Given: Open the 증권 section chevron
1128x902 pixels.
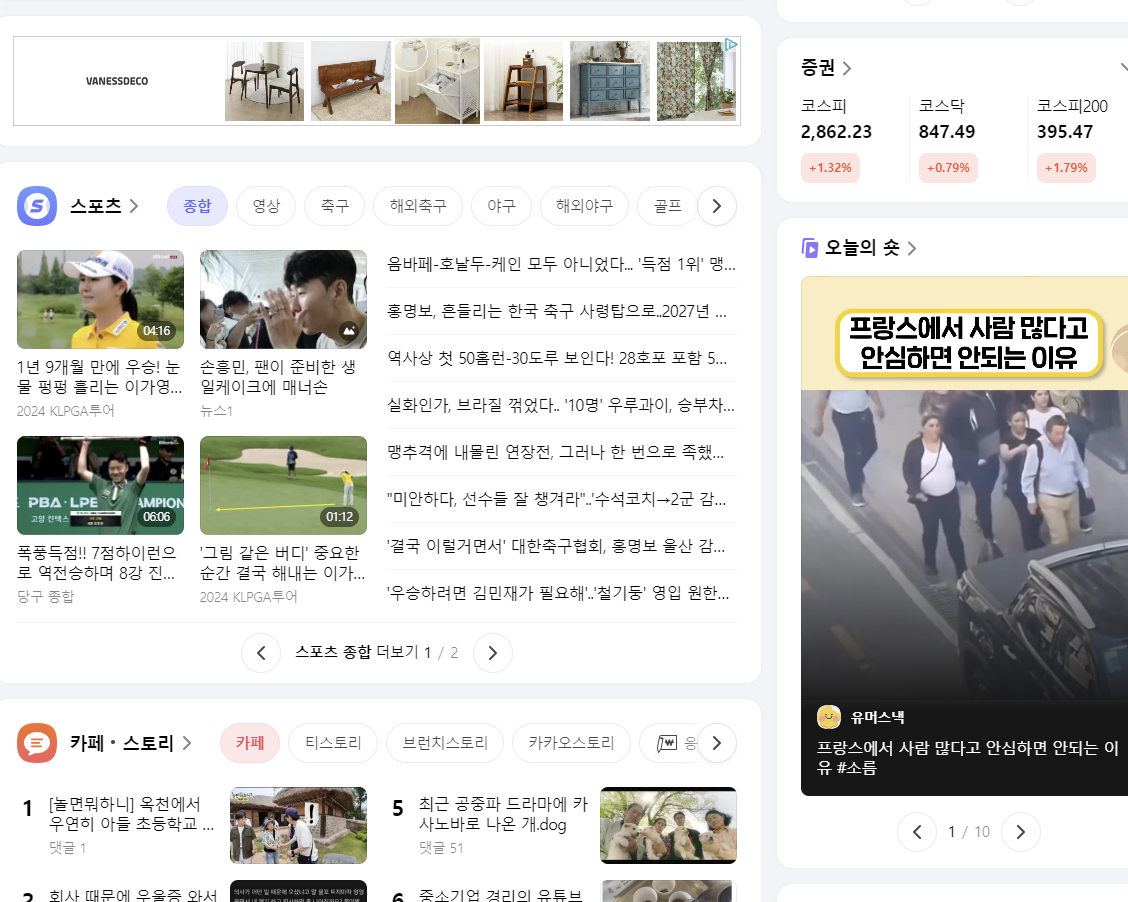Looking at the screenshot, I should click(847, 68).
